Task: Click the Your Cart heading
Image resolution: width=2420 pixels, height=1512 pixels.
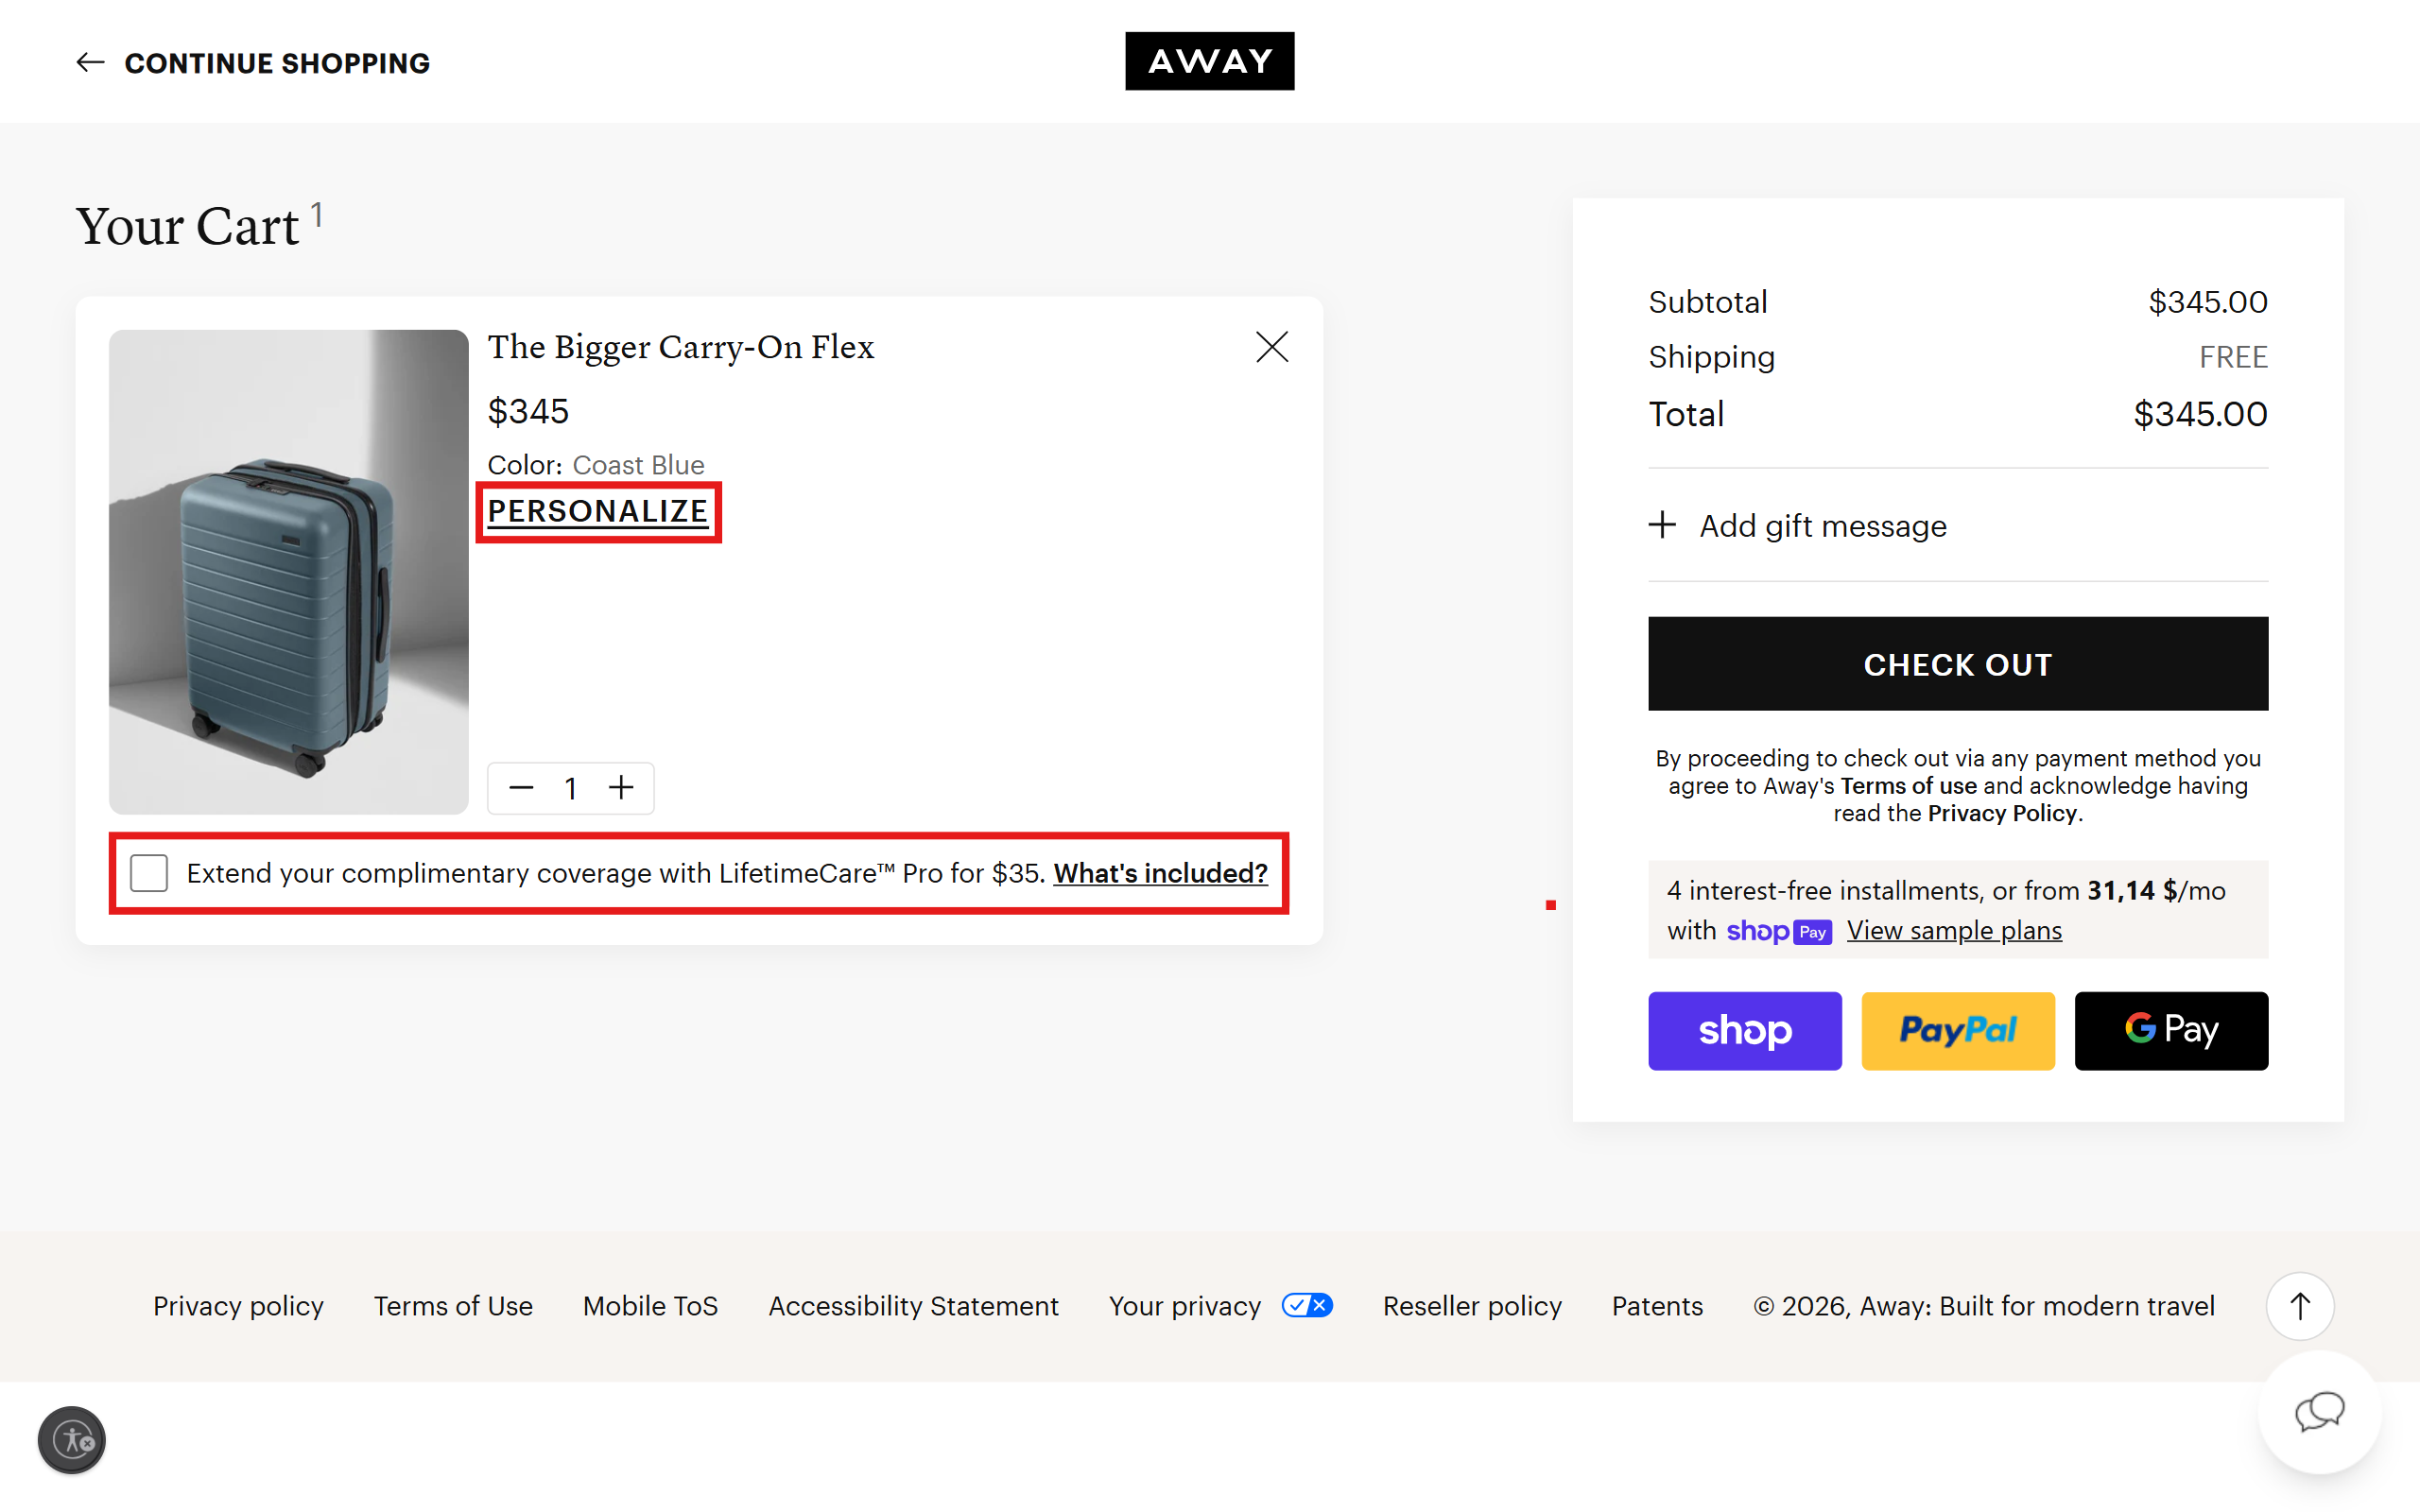Action: [x=187, y=226]
